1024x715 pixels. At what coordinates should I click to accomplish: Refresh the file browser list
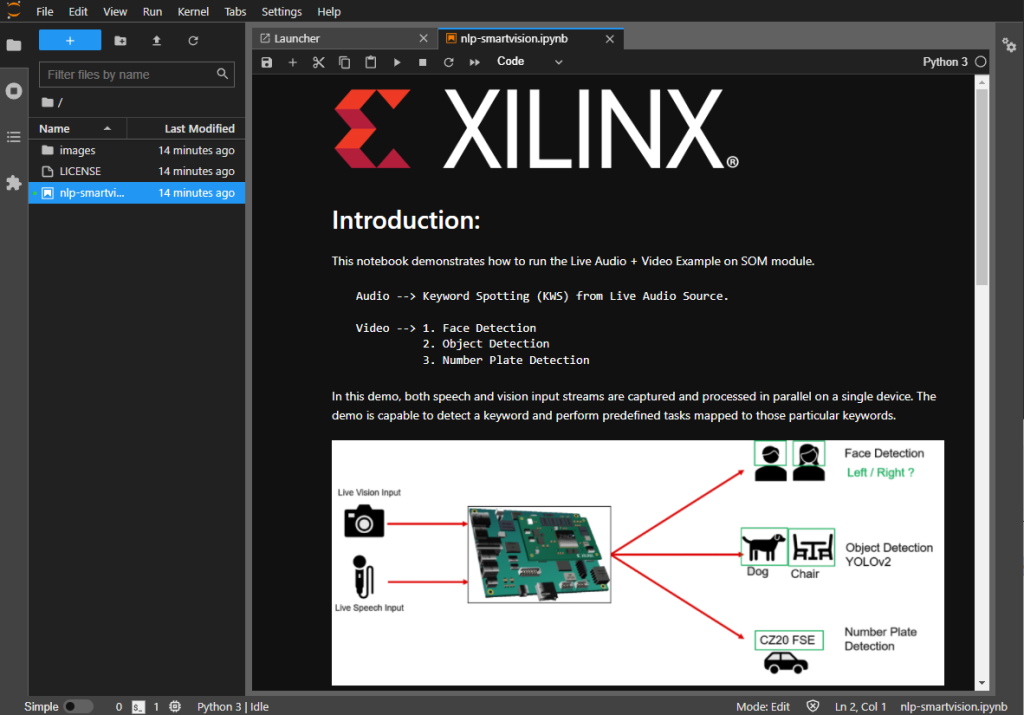point(193,41)
